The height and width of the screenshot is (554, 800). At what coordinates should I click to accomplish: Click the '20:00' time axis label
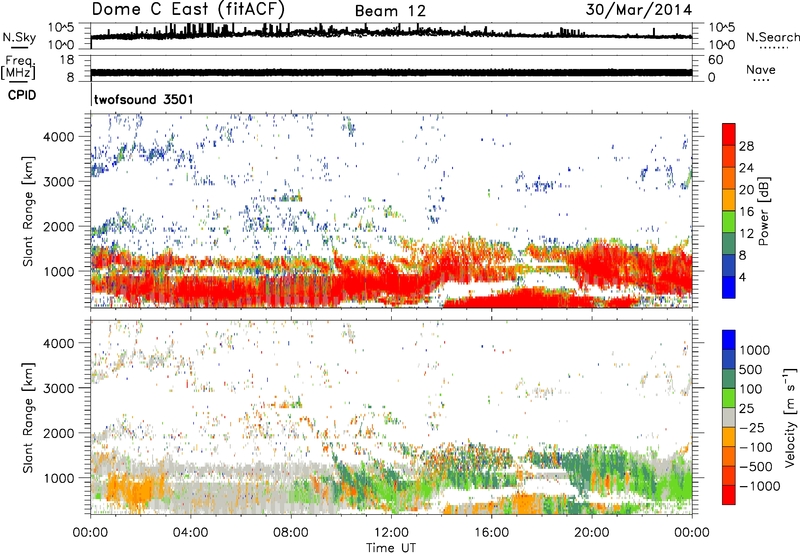(x=592, y=533)
